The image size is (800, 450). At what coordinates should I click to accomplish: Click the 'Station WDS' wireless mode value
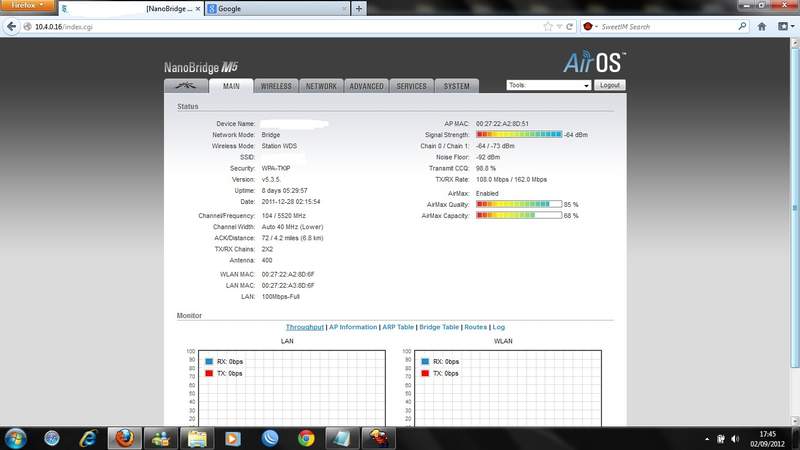279,146
